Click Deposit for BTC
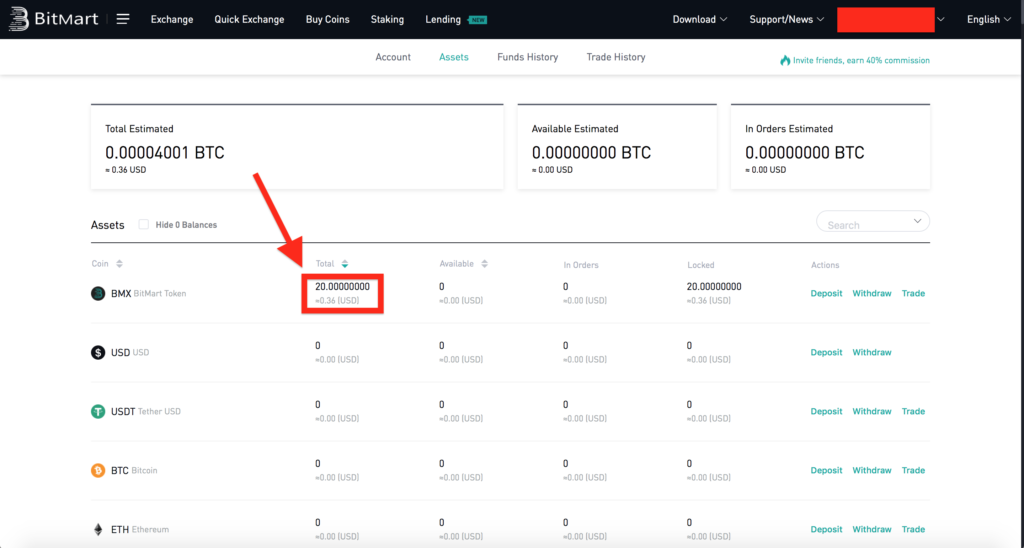The image size is (1024, 548). 826,470
